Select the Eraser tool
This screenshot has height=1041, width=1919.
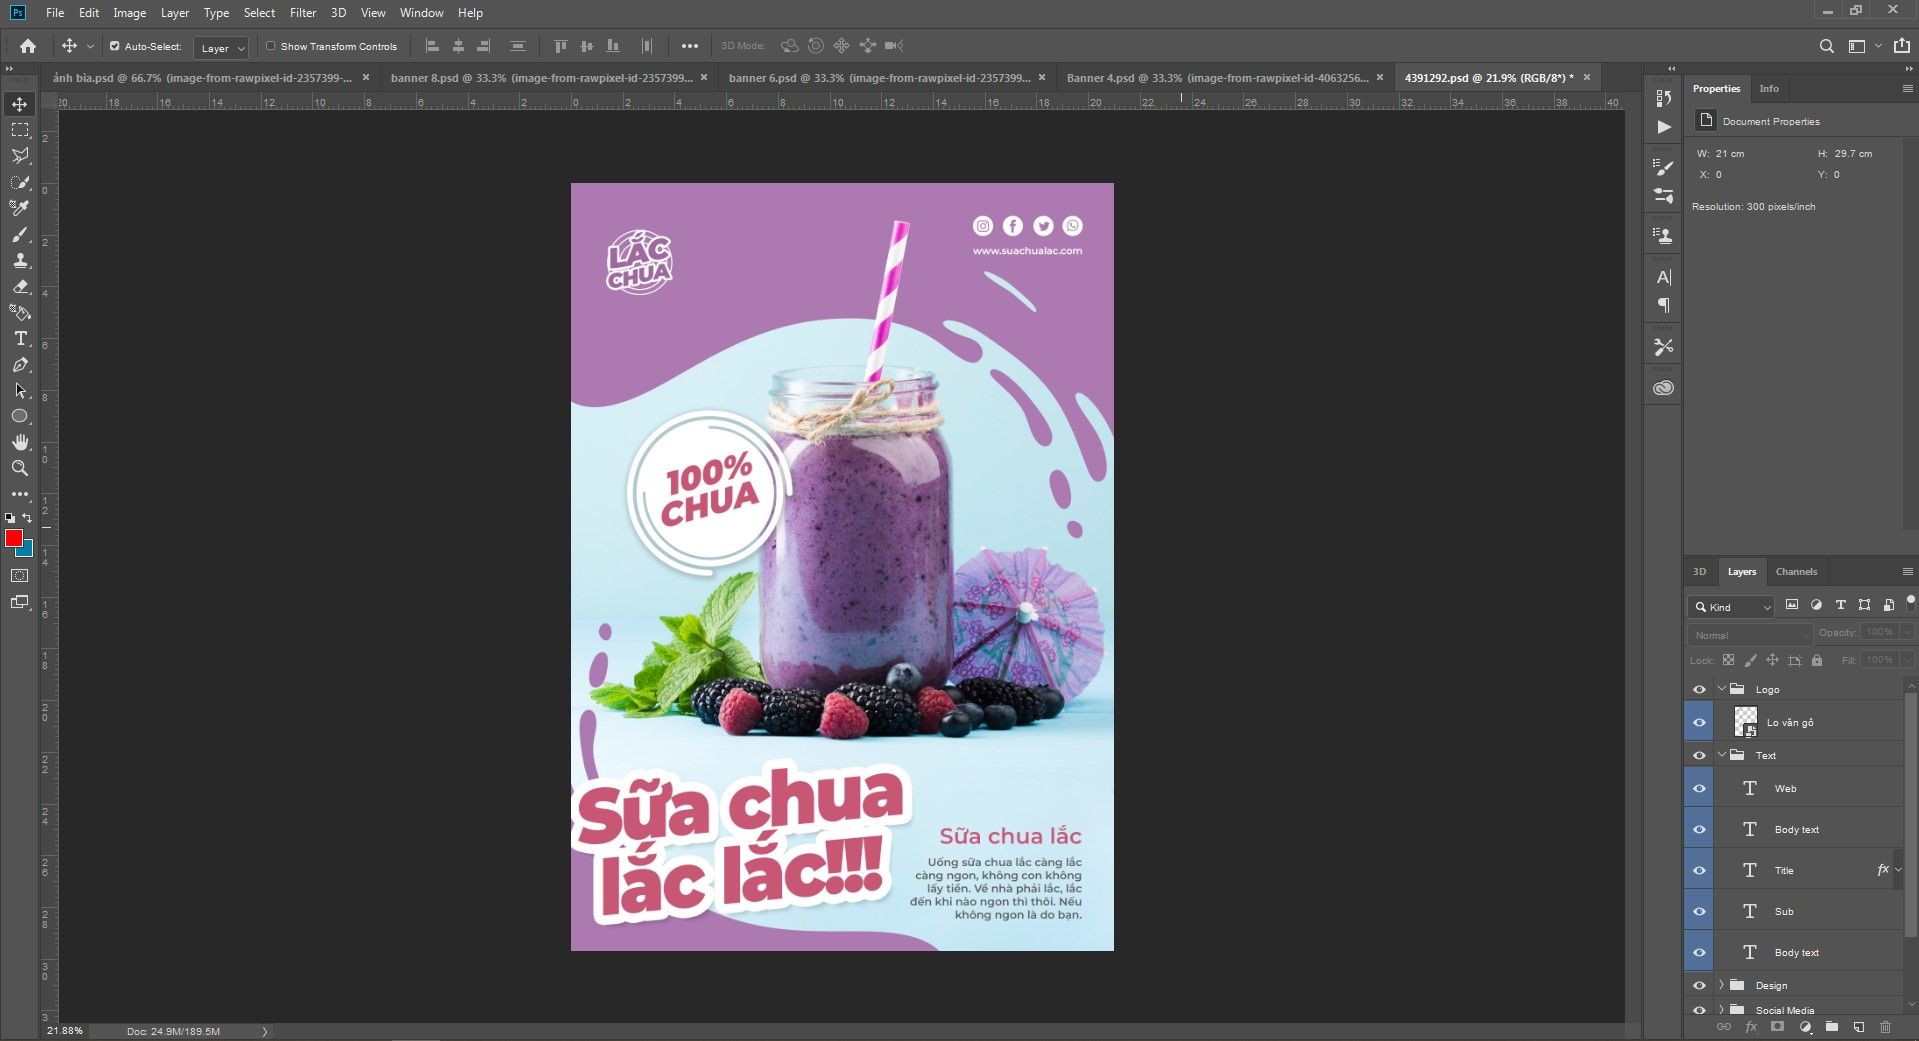click(x=20, y=286)
